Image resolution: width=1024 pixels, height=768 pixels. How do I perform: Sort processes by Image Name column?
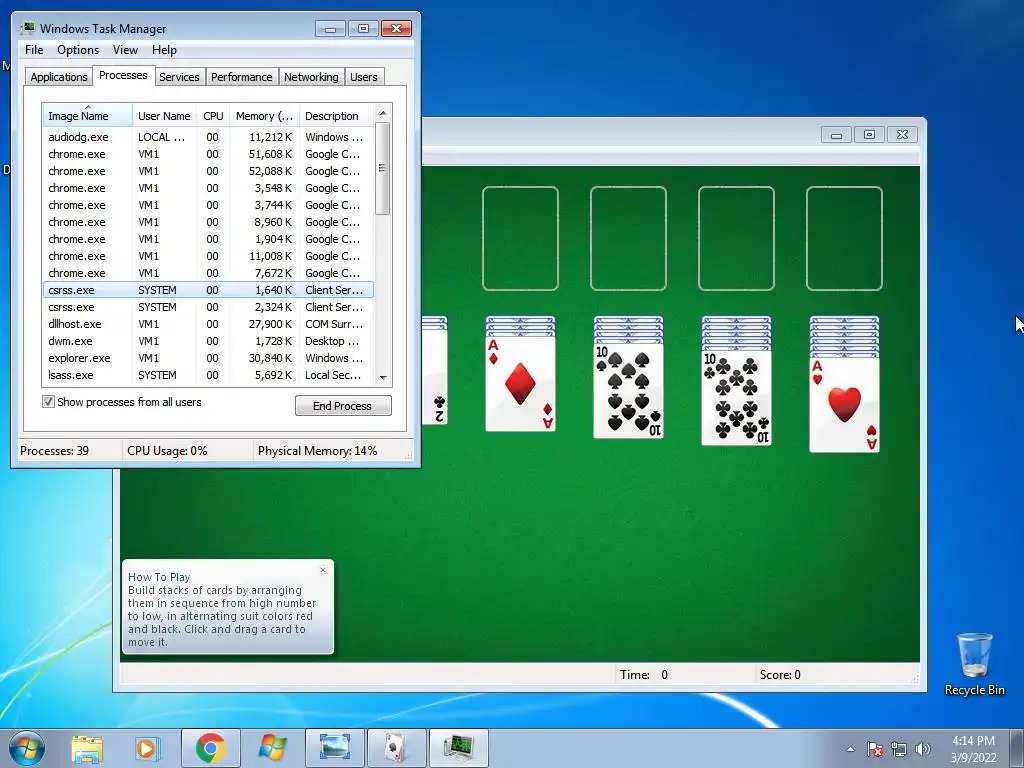[x=88, y=116]
